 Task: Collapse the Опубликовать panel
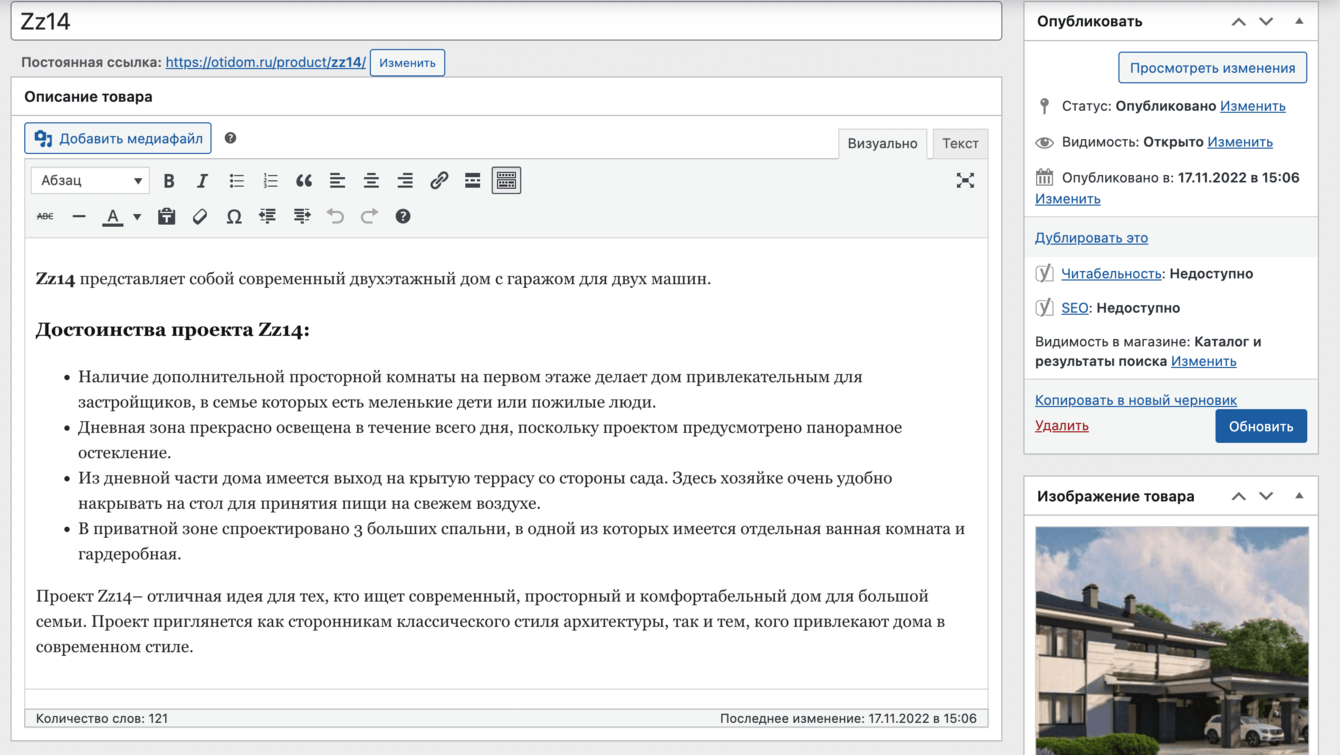point(1299,21)
